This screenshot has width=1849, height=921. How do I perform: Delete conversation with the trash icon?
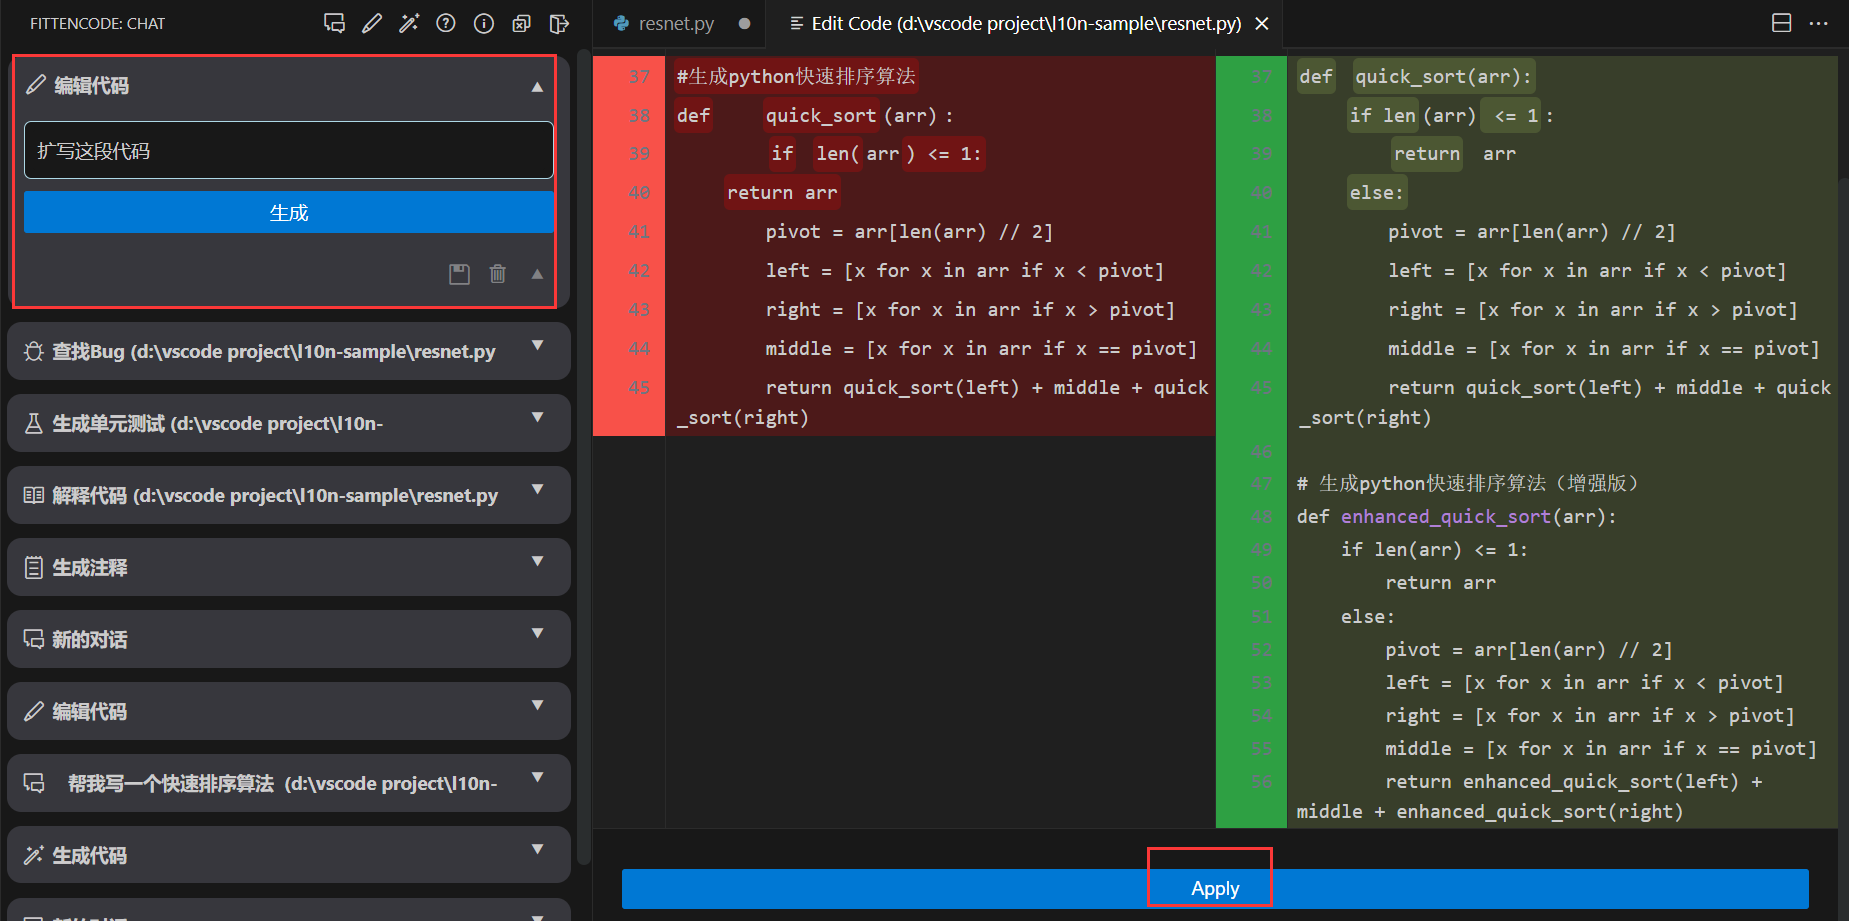point(497,274)
